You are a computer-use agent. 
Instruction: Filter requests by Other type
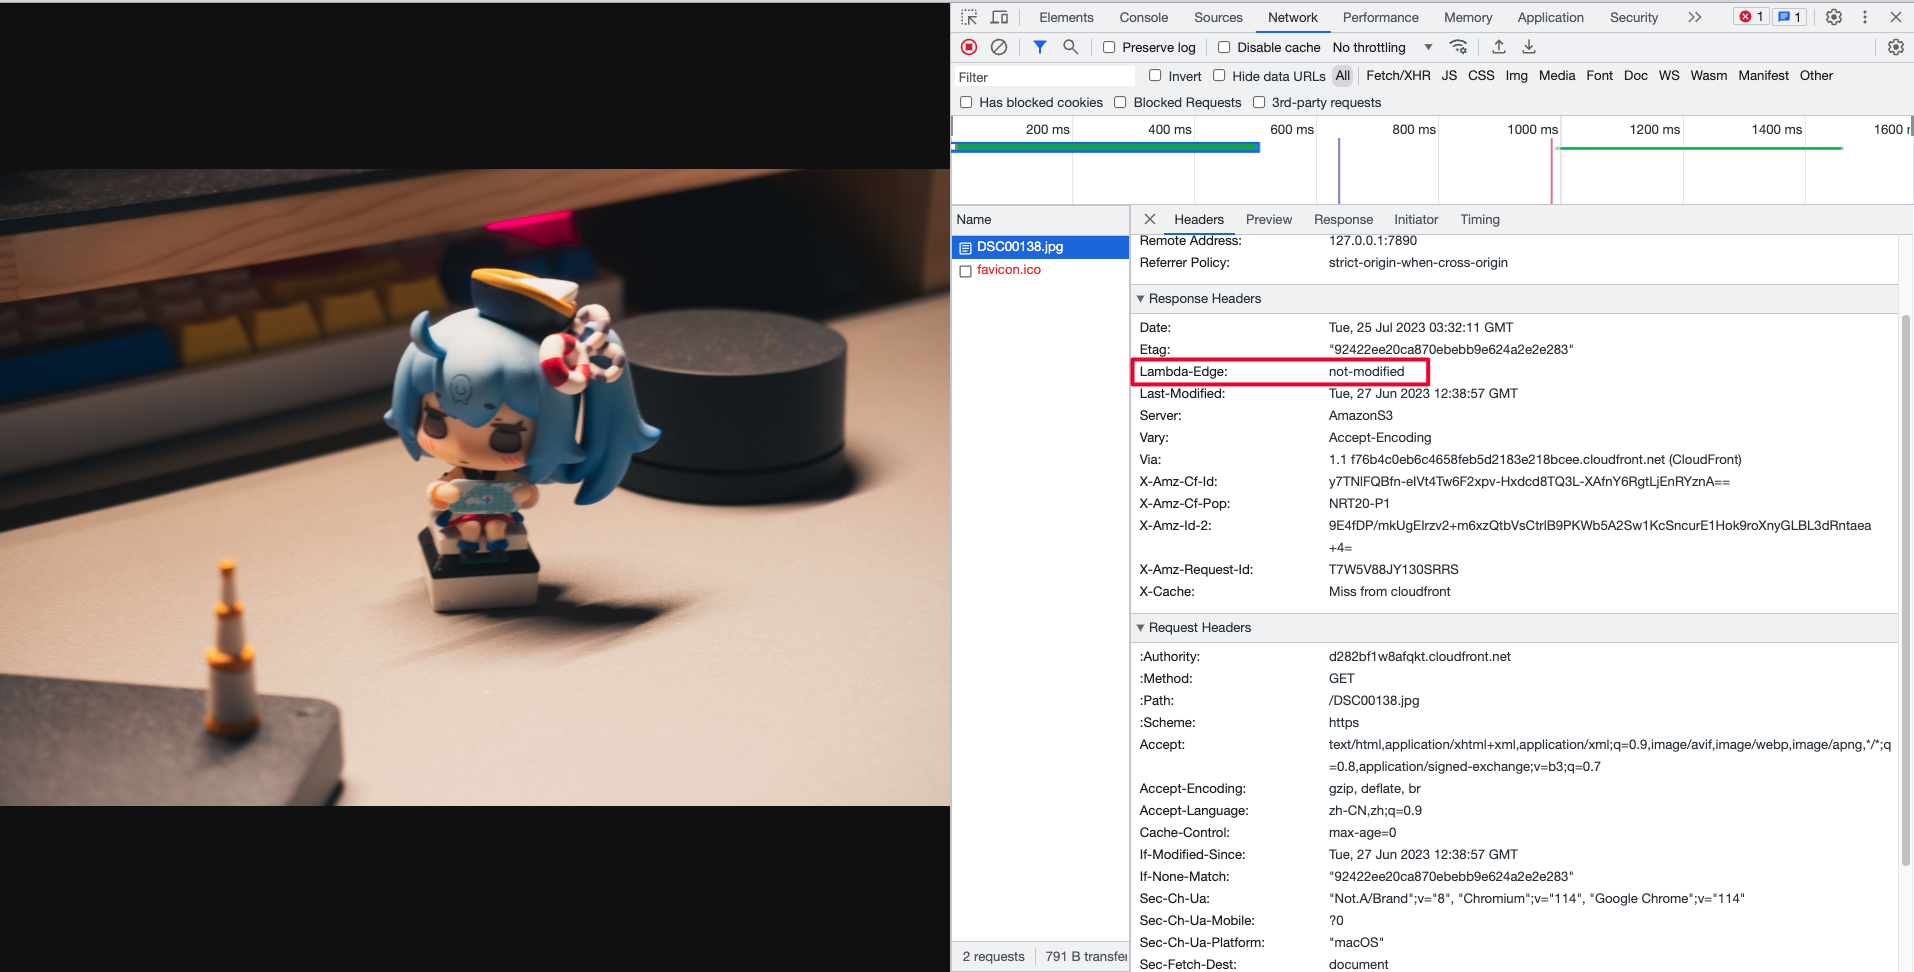coord(1816,75)
